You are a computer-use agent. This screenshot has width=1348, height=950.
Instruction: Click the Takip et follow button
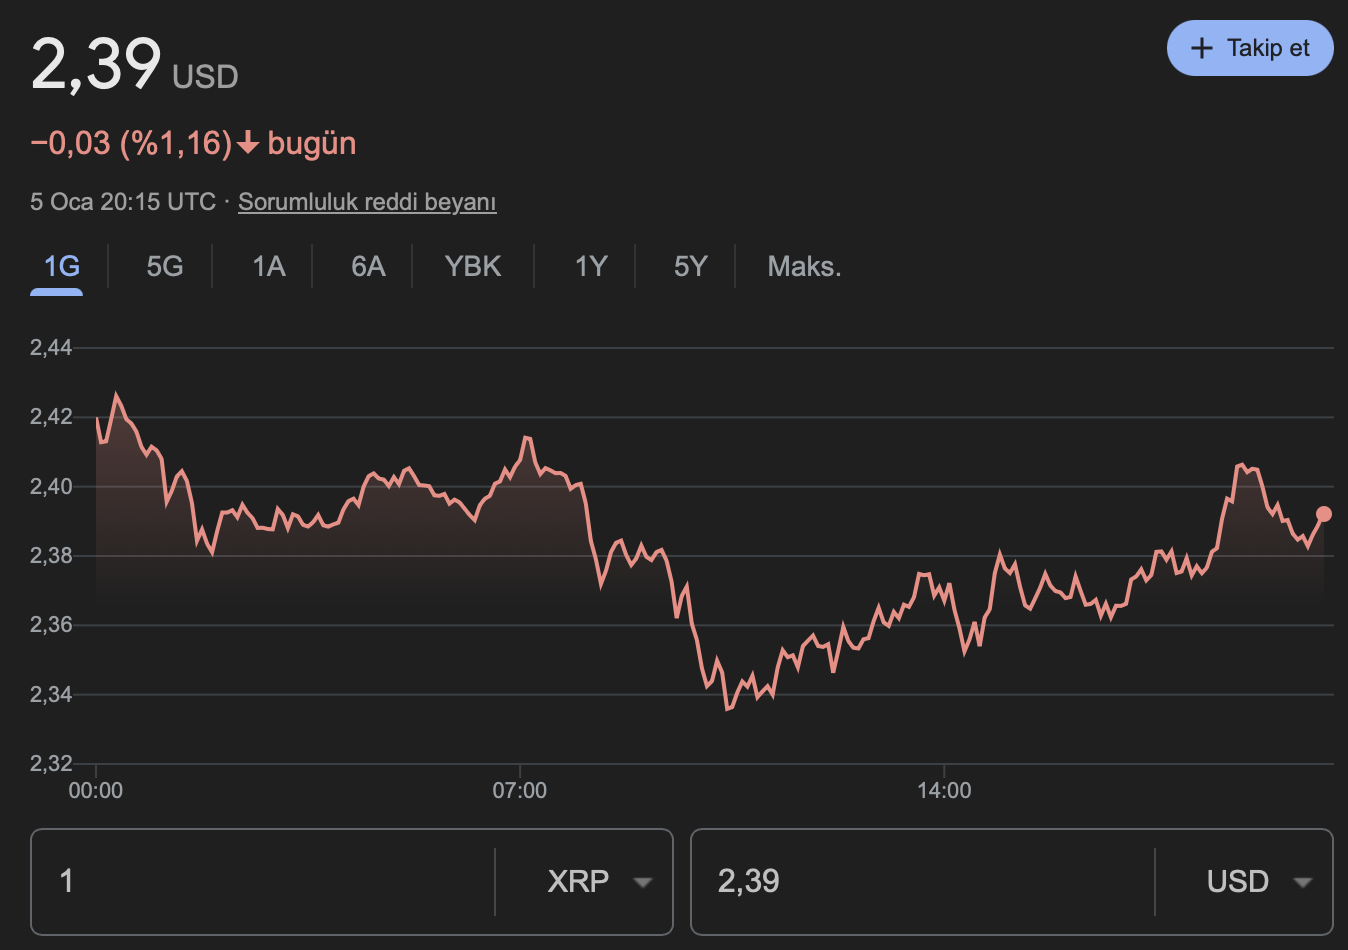(1250, 48)
